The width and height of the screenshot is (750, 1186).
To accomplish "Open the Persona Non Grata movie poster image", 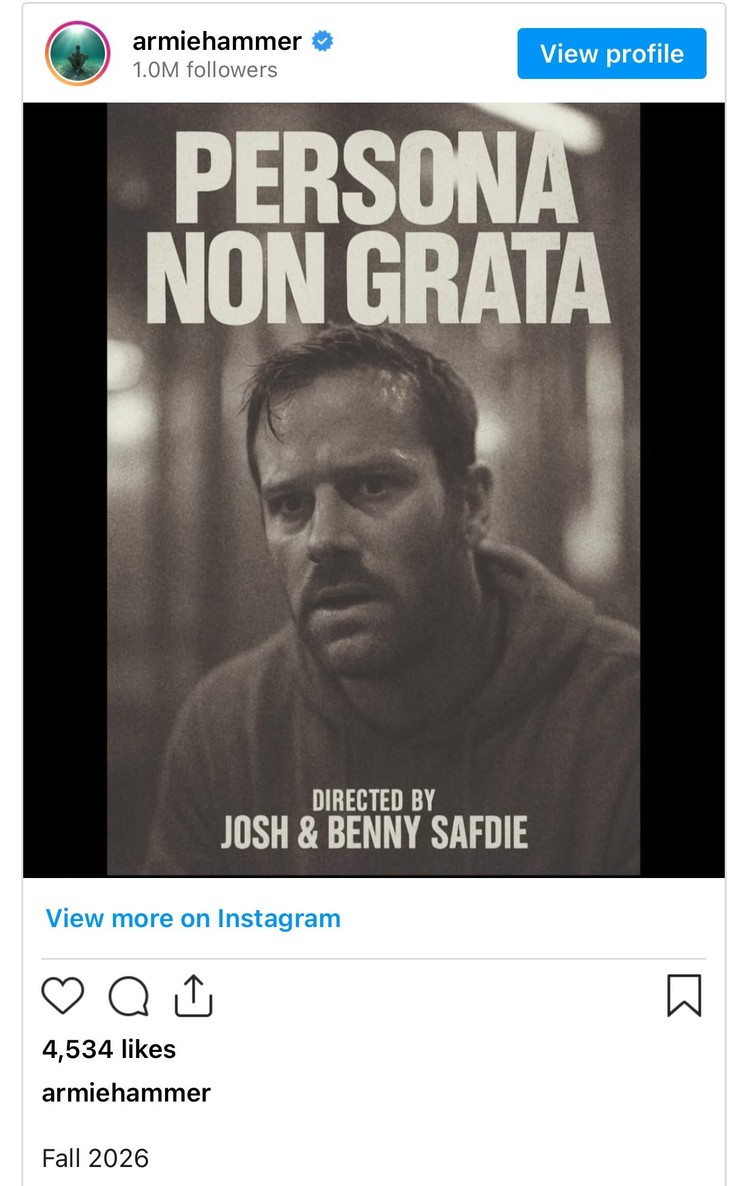I will tap(375, 490).
